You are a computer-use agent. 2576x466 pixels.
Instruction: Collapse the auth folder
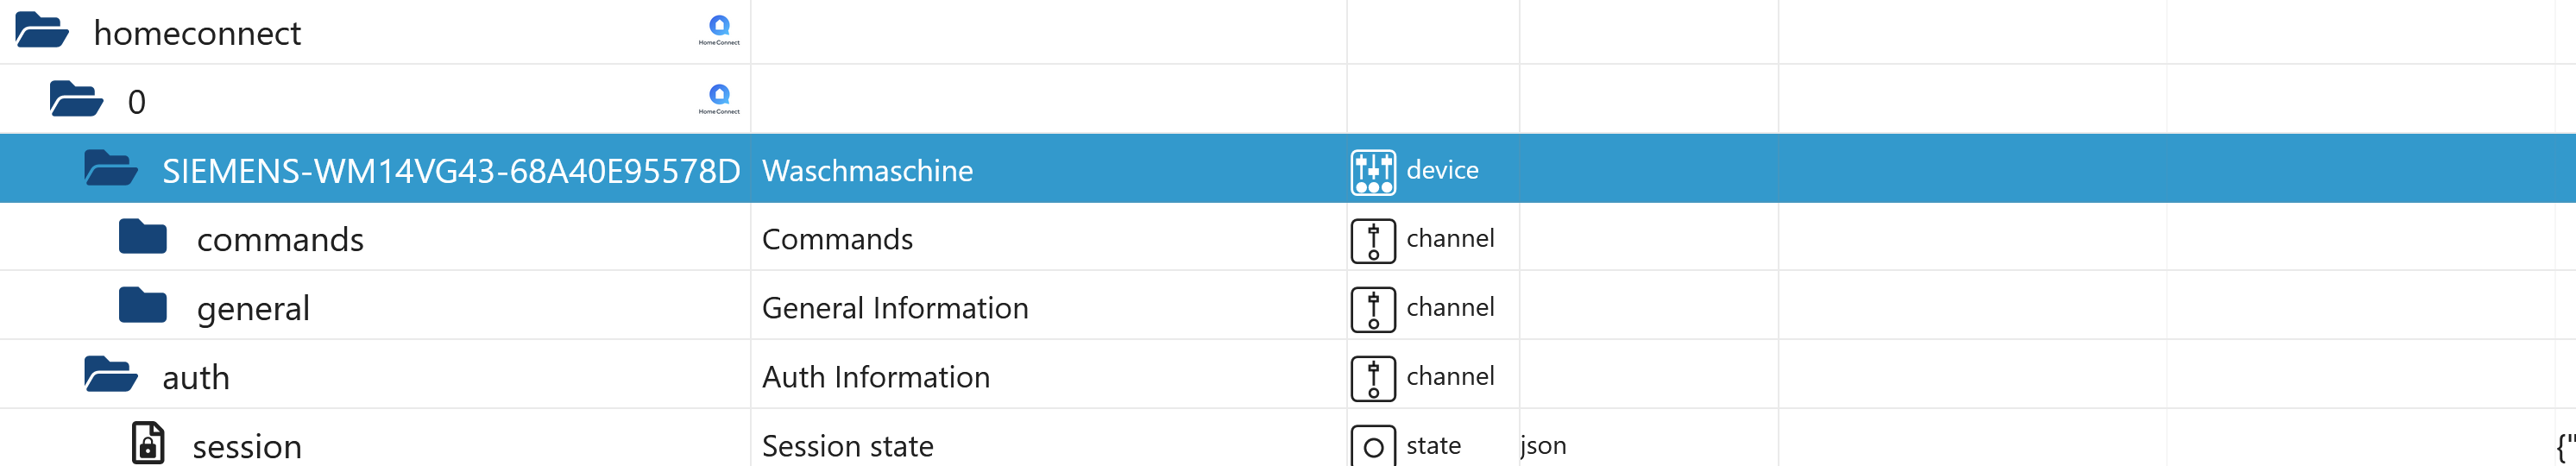click(x=110, y=375)
